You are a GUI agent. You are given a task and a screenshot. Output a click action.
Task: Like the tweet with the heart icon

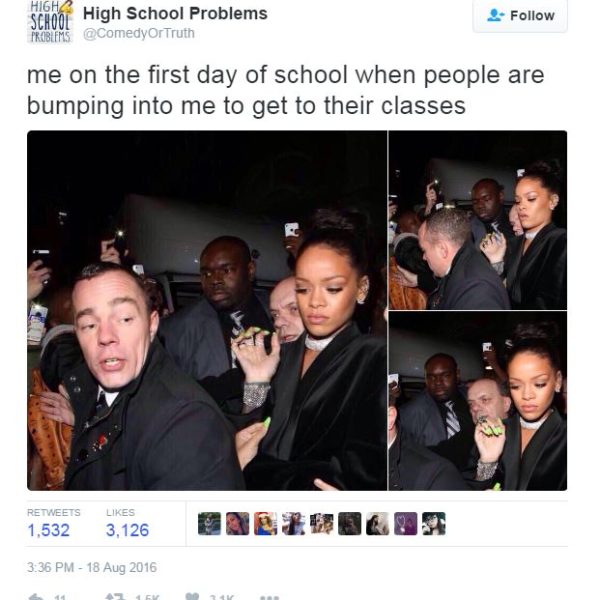(x=192, y=597)
